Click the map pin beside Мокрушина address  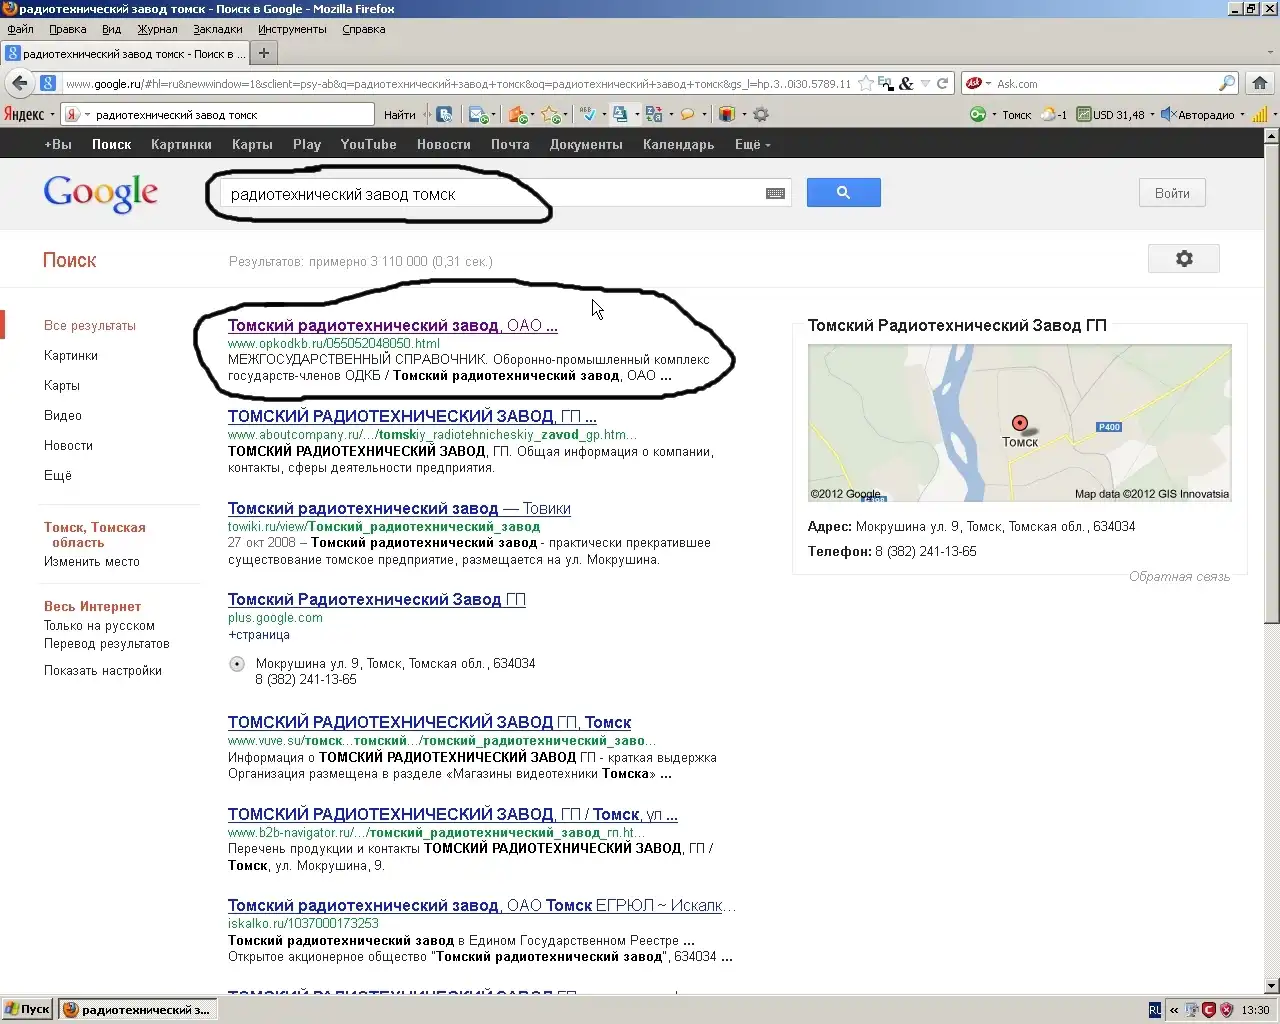[x=237, y=664]
